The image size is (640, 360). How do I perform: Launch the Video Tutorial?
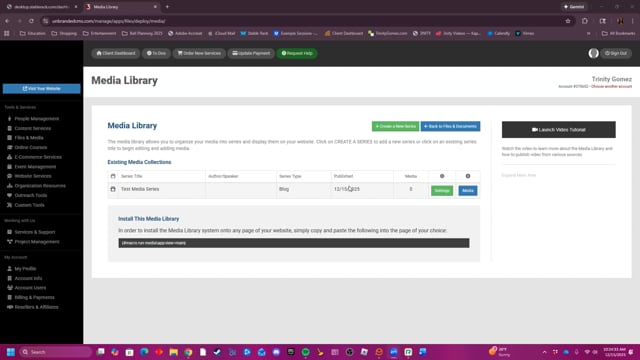[x=558, y=130]
